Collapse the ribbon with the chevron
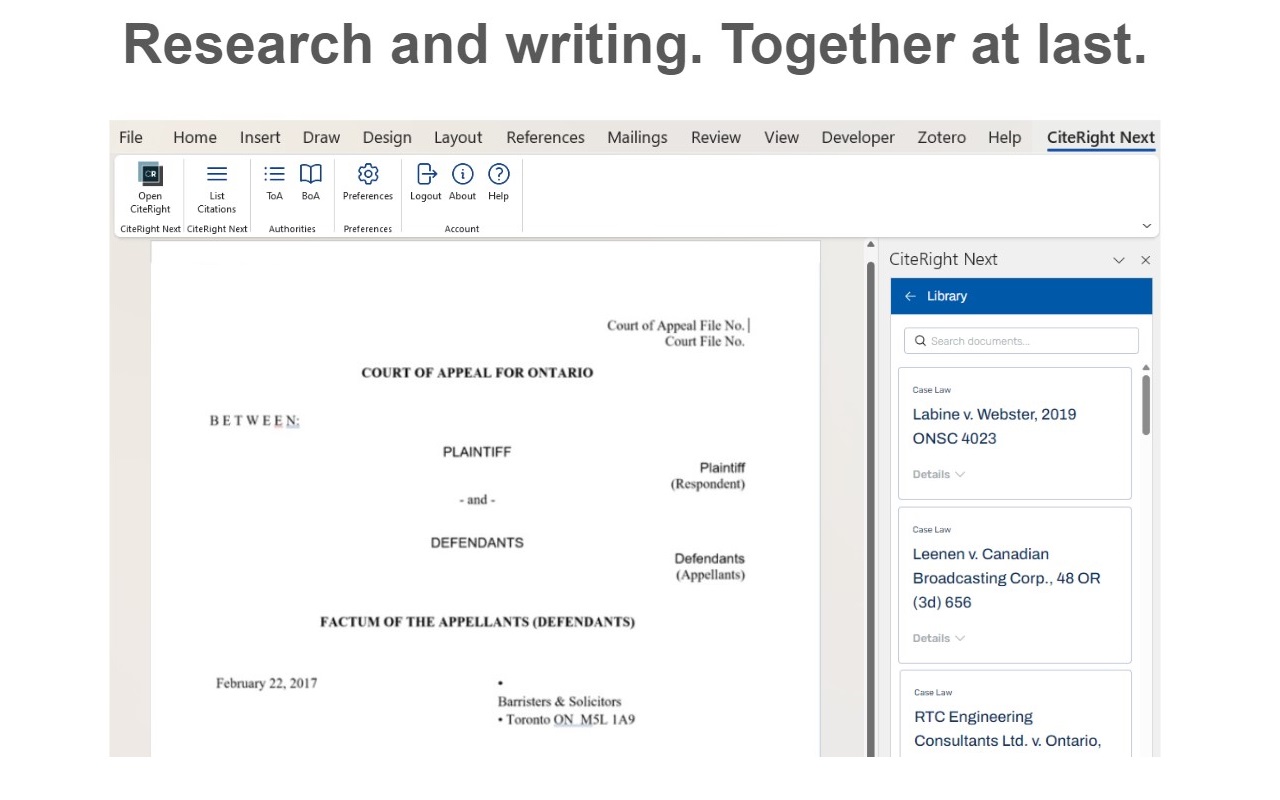 [x=1147, y=226]
